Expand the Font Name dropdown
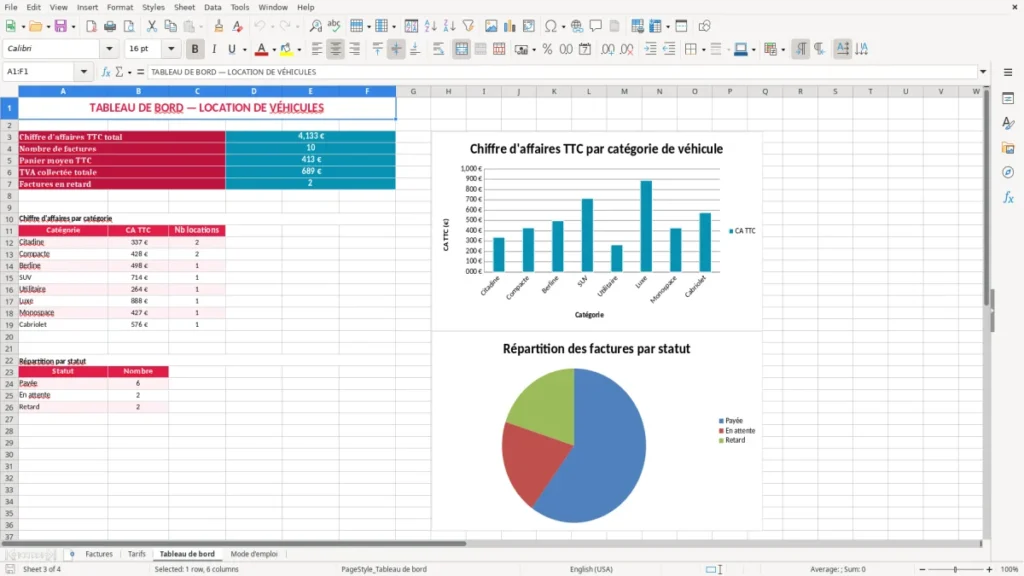 [x=109, y=49]
